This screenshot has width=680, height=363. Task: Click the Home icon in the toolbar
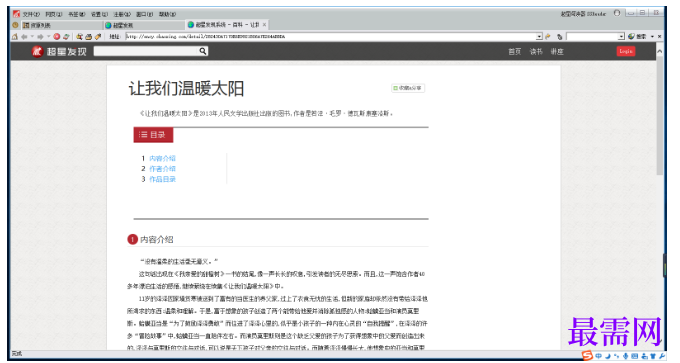15,37
